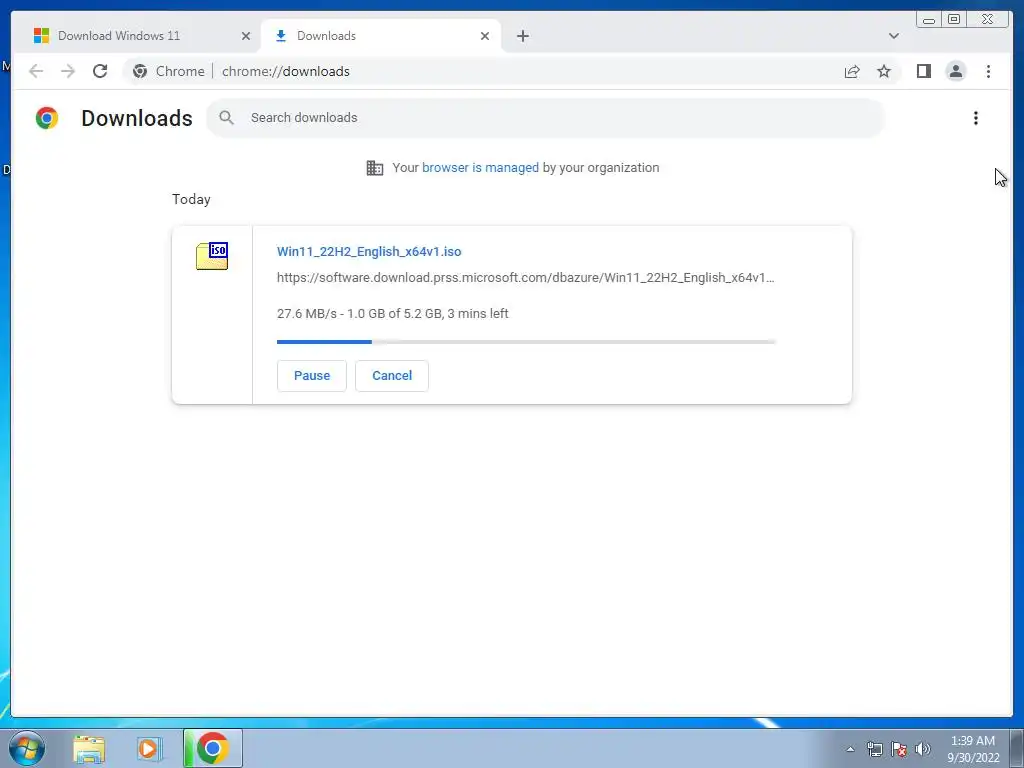Share this page icon in address bar
Image resolution: width=1024 pixels, height=768 pixels.
coord(852,71)
